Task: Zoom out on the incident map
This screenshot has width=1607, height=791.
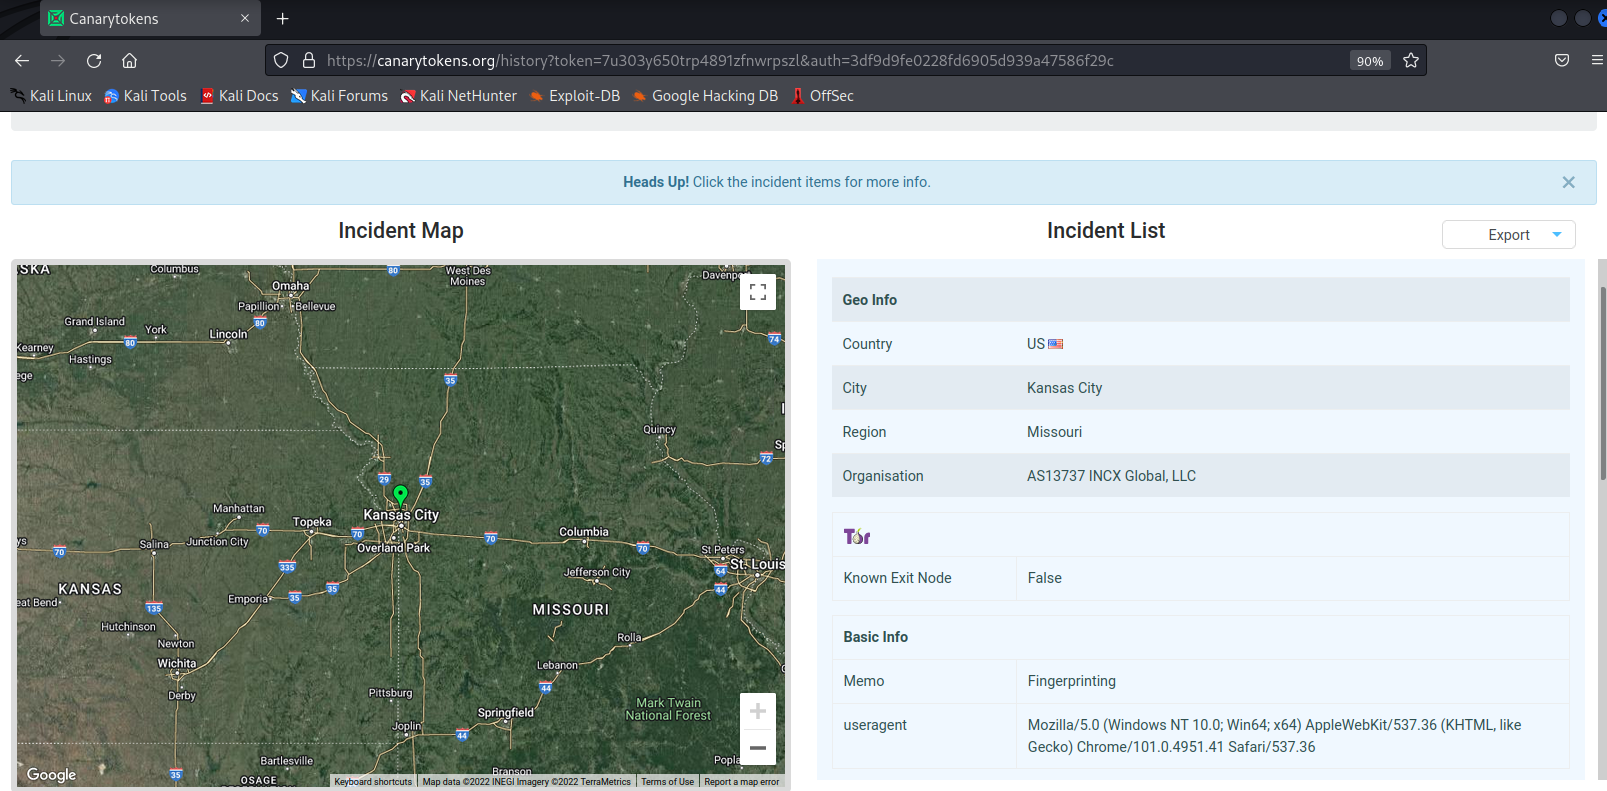Action: coord(758,748)
